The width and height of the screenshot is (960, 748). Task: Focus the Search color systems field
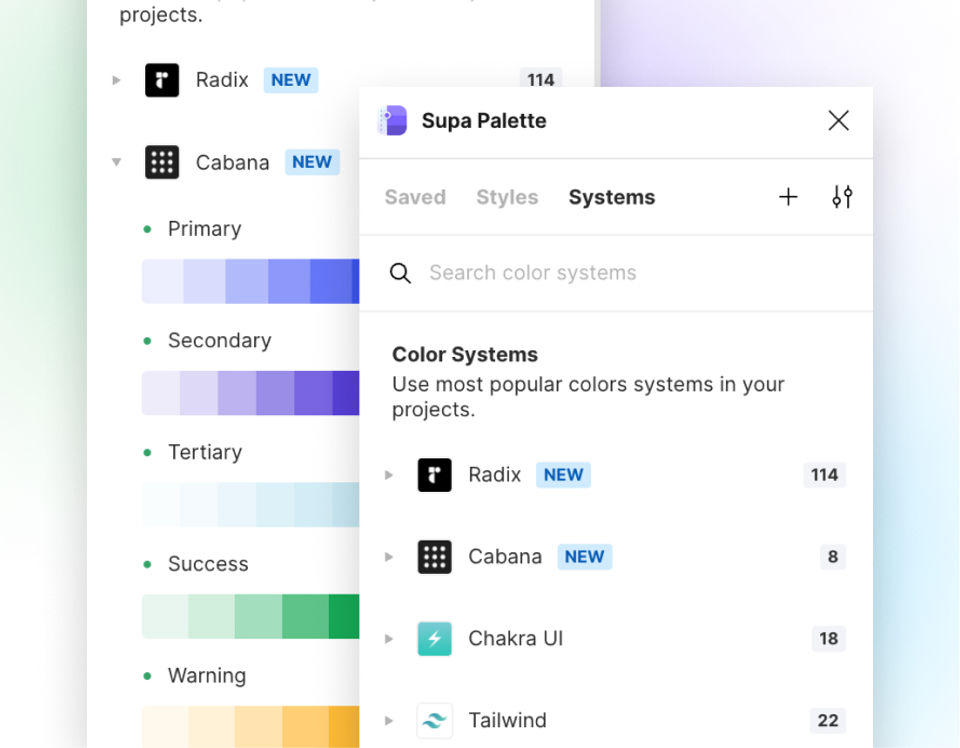coord(616,273)
